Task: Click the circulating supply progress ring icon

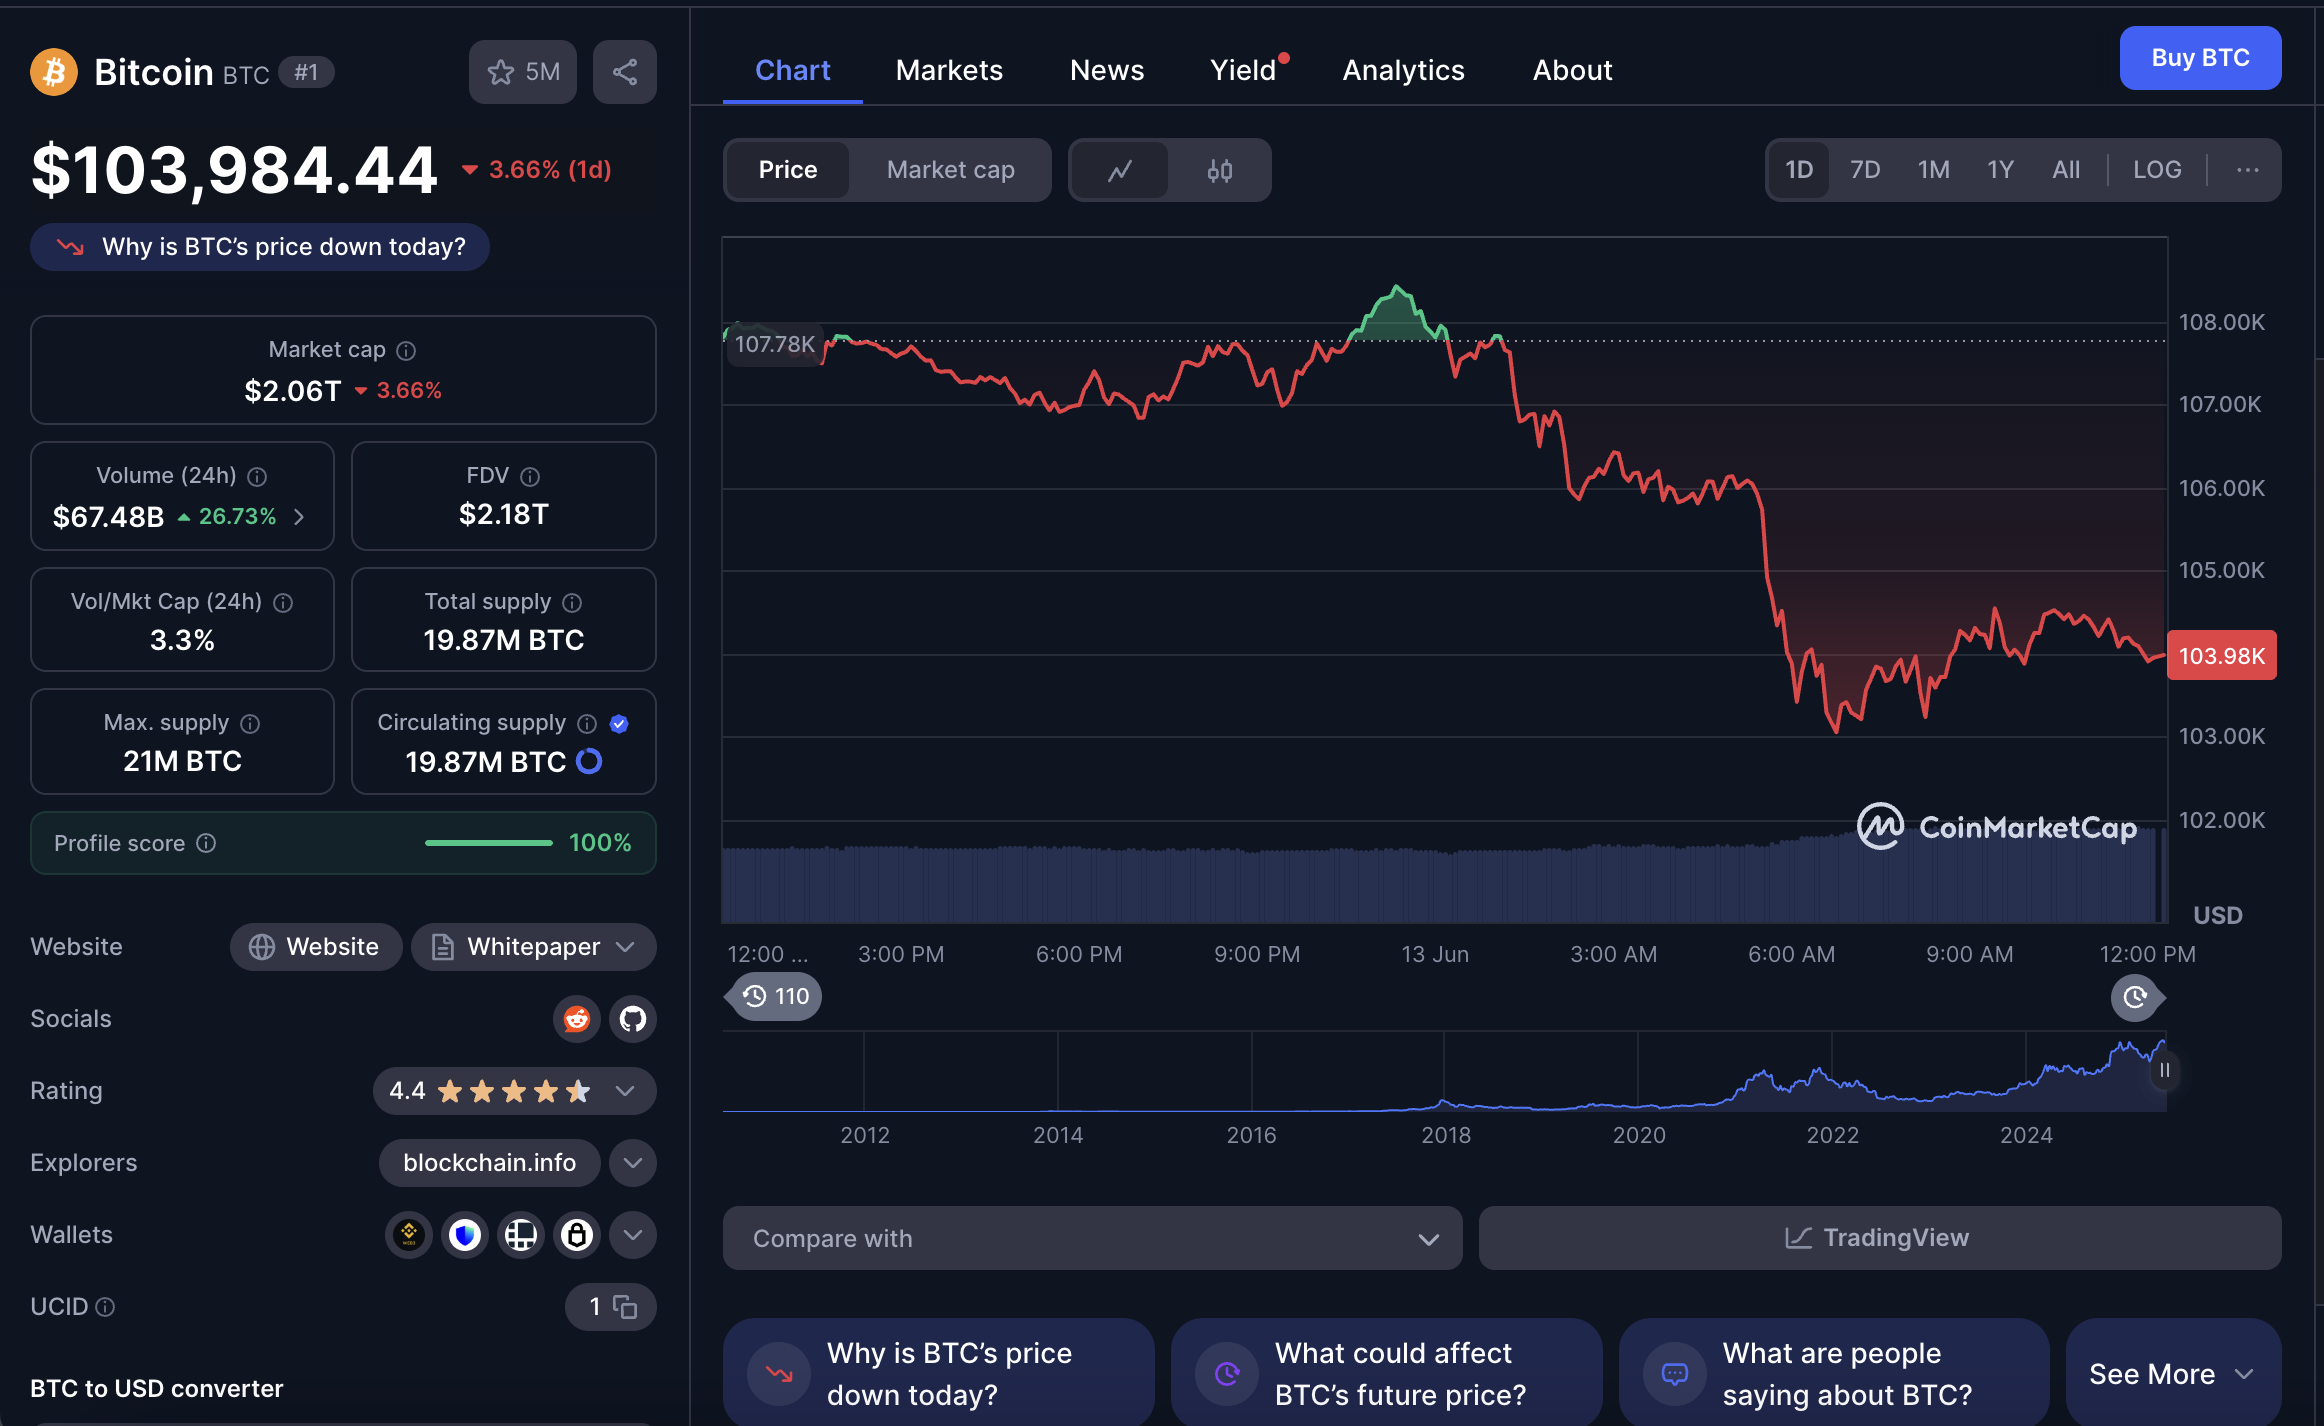Action: (590, 762)
